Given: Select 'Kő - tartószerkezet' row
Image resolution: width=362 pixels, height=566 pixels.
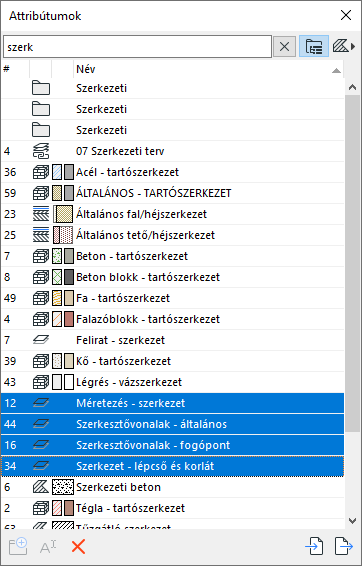Looking at the screenshot, I should (x=173, y=361).
